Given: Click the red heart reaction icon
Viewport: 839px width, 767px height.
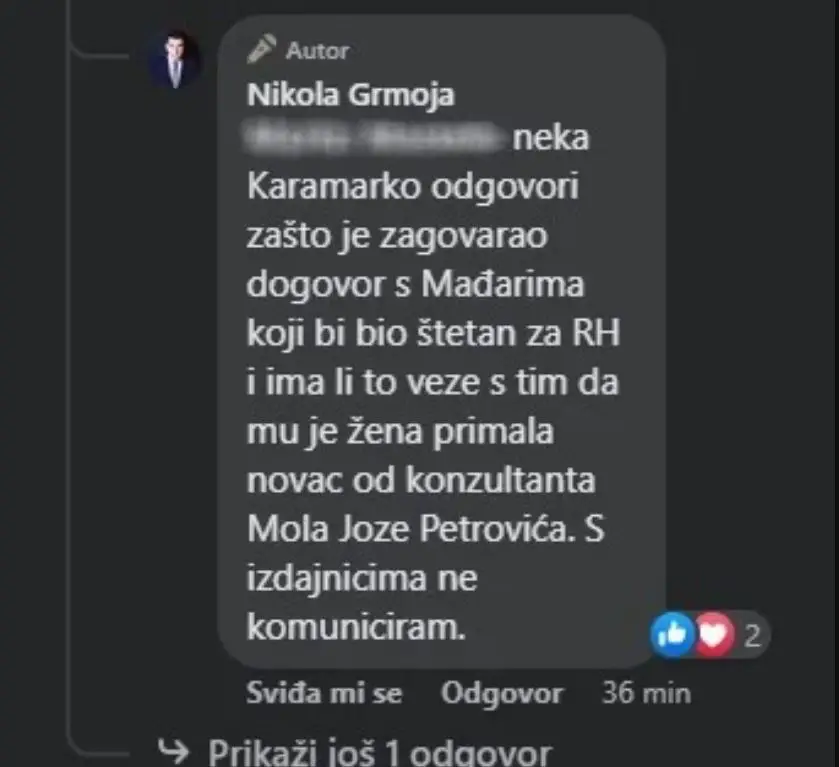Looking at the screenshot, I should (x=714, y=635).
